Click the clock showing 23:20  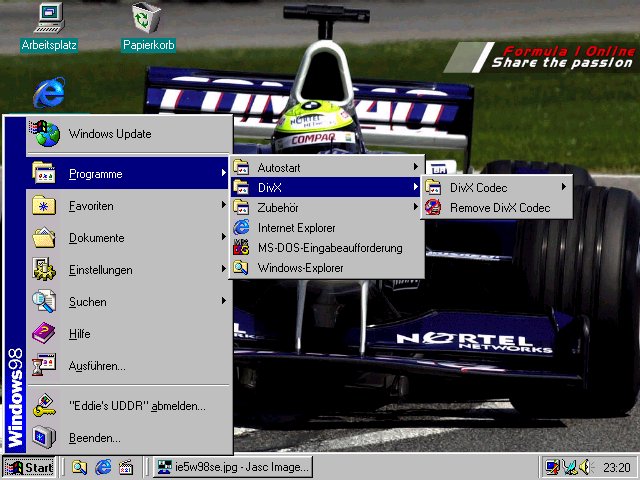(x=617, y=467)
